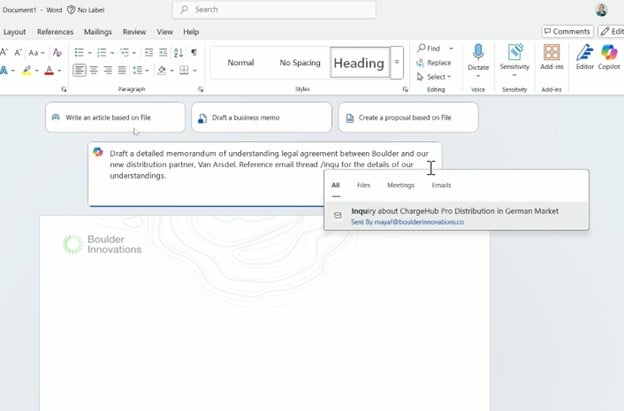Shrink font size icon
624x411 pixels.
pyautogui.click(x=18, y=53)
